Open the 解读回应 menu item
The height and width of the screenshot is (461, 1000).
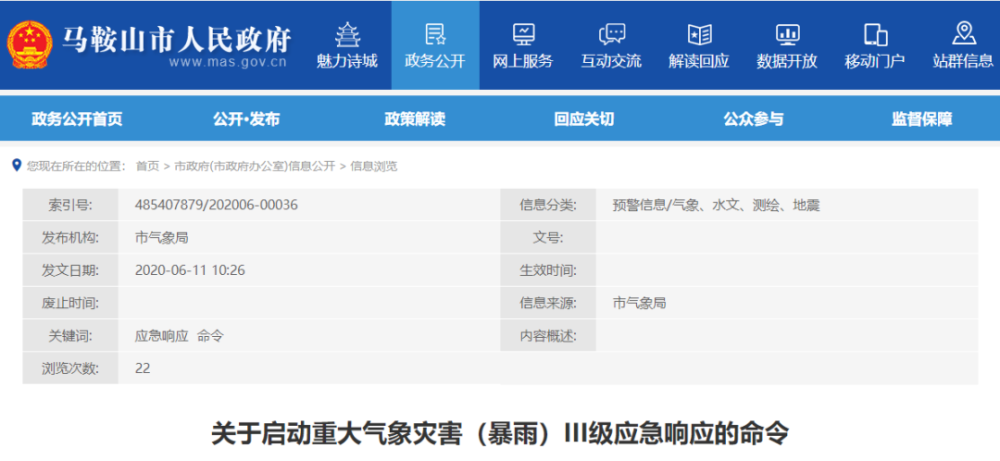tap(699, 61)
